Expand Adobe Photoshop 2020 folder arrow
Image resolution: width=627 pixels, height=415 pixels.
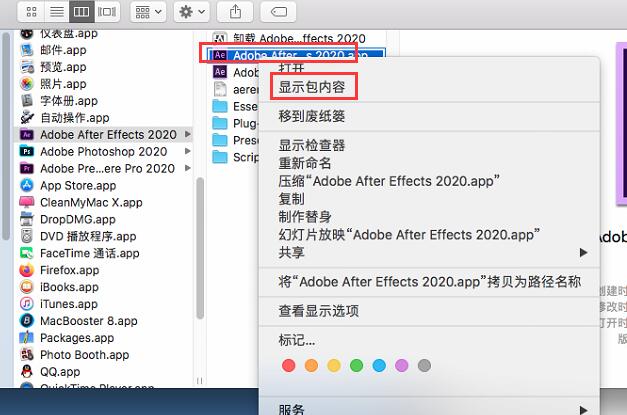tap(188, 151)
